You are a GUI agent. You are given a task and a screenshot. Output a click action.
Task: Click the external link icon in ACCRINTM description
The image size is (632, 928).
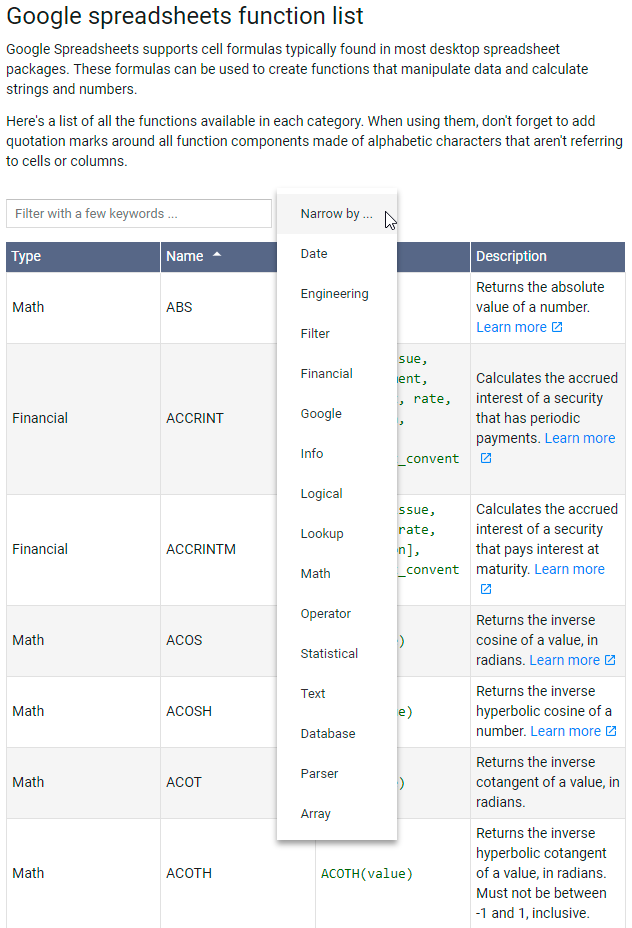tap(486, 589)
